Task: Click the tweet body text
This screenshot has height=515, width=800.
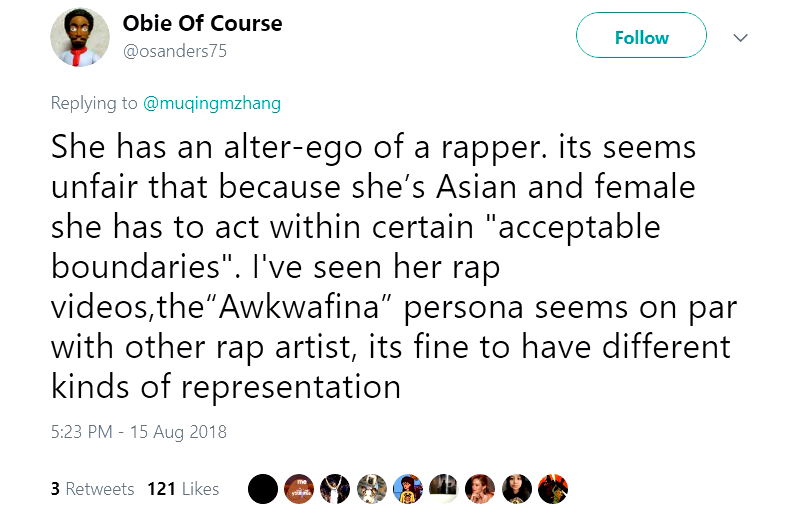Action: (390, 265)
